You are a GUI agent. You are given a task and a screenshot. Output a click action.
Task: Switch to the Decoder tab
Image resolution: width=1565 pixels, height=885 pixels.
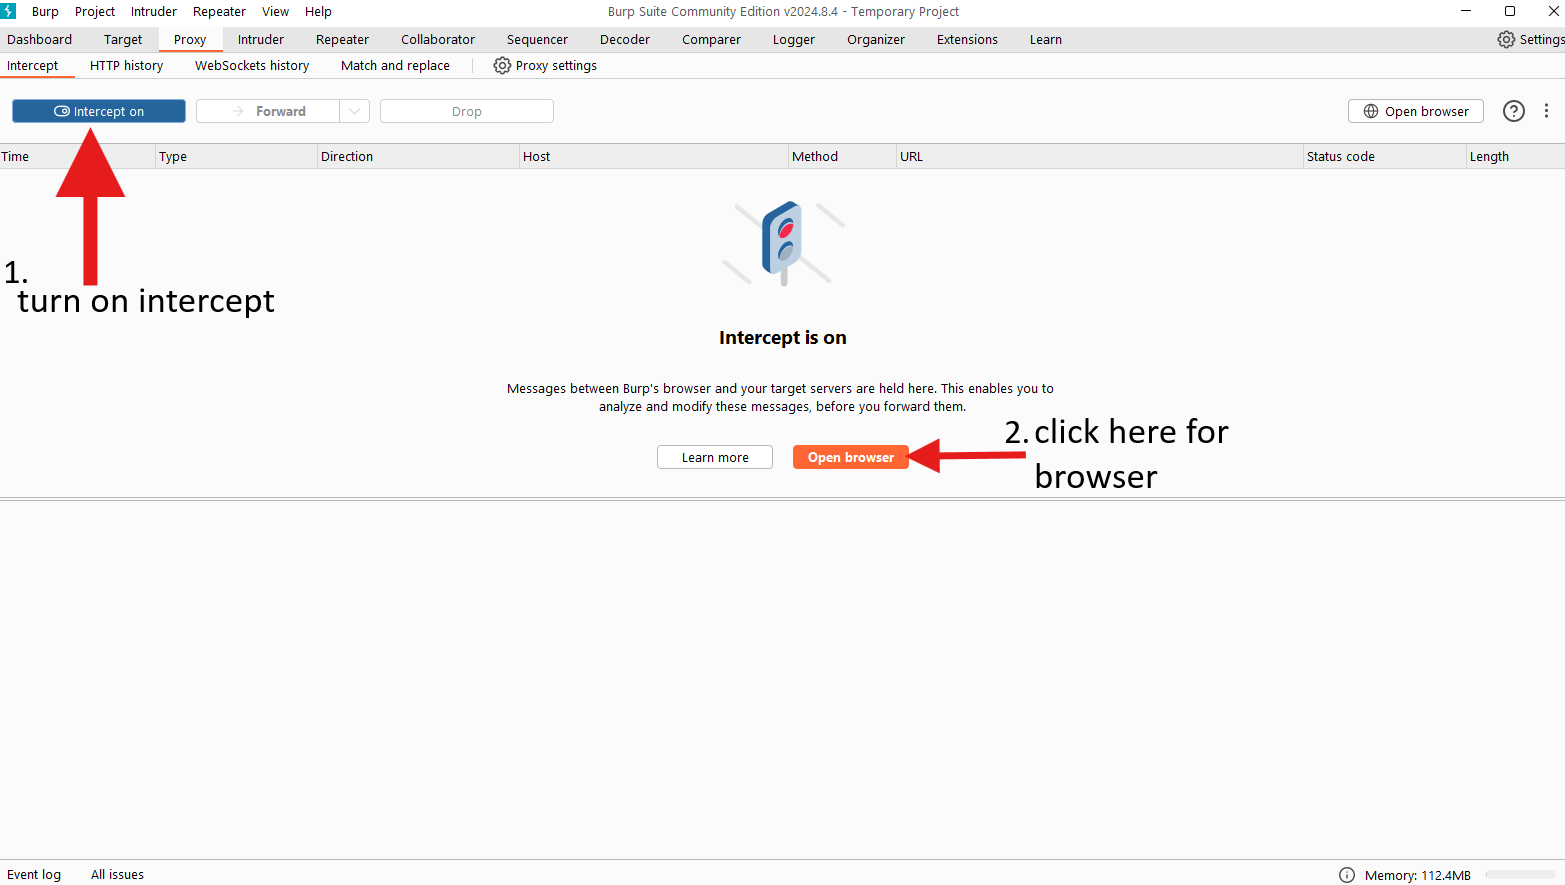[625, 39]
